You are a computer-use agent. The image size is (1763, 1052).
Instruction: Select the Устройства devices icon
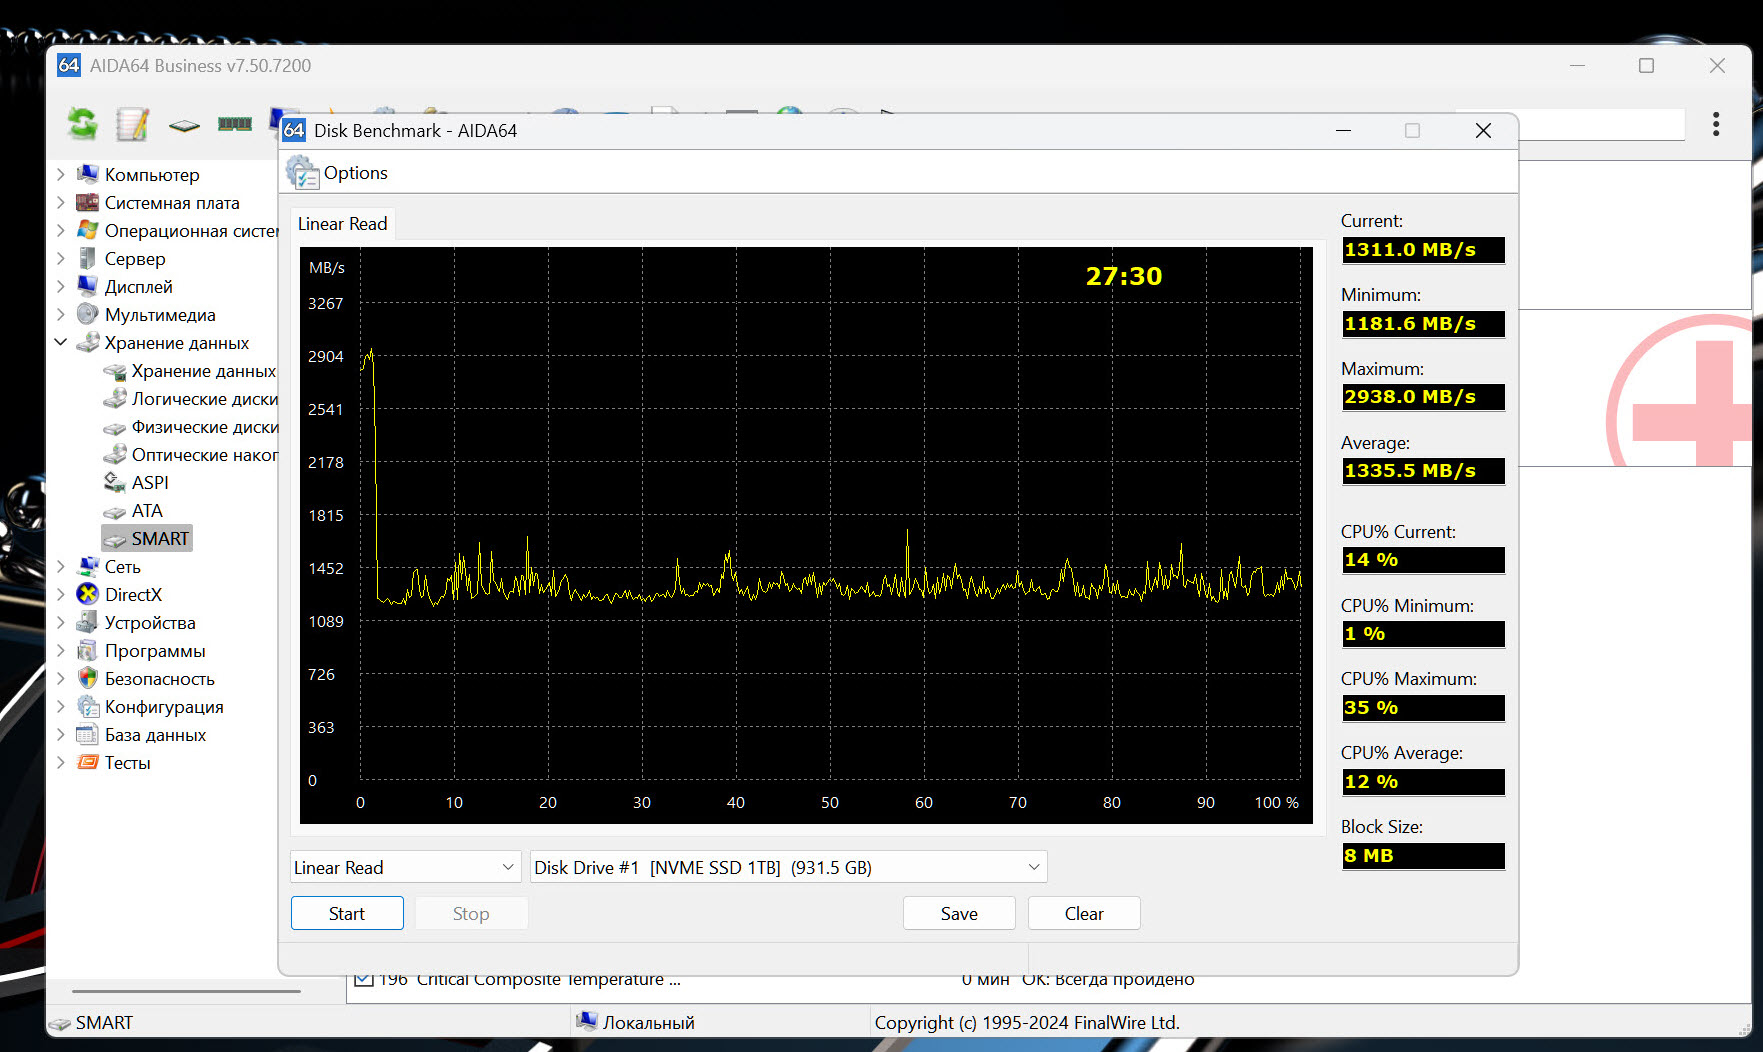point(88,622)
